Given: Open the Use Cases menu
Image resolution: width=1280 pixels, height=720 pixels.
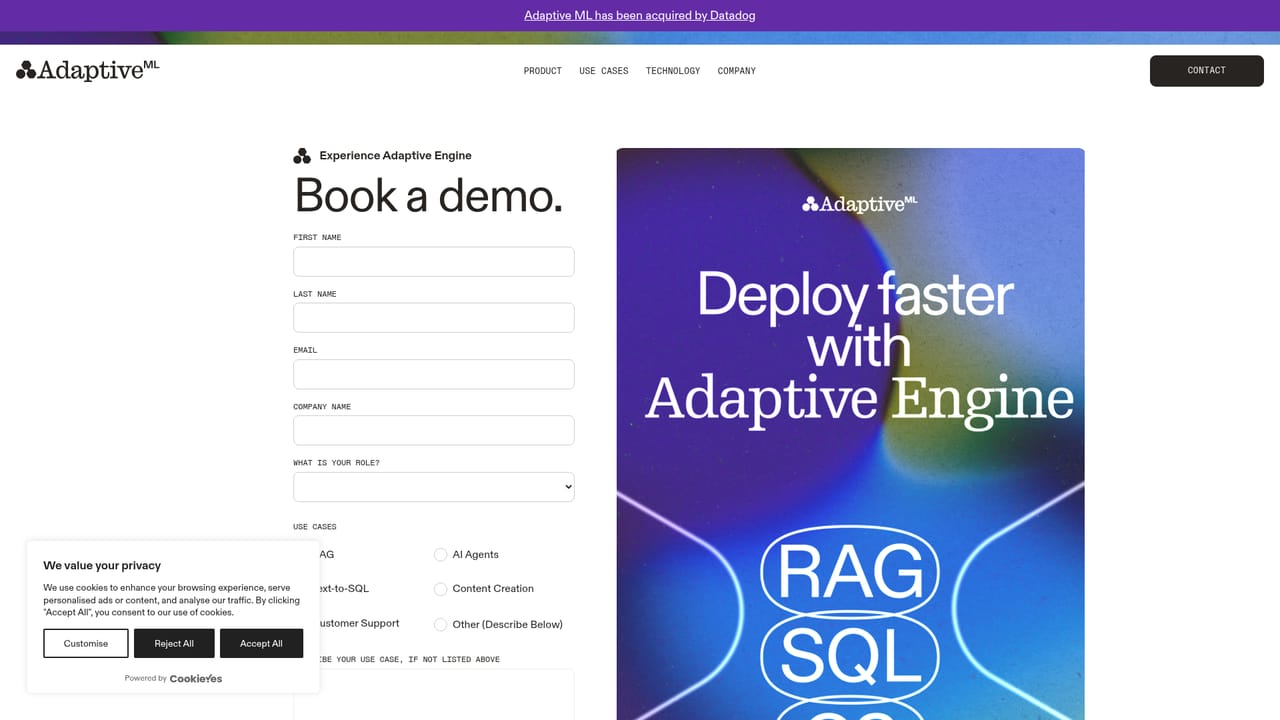Looking at the screenshot, I should pos(604,71).
